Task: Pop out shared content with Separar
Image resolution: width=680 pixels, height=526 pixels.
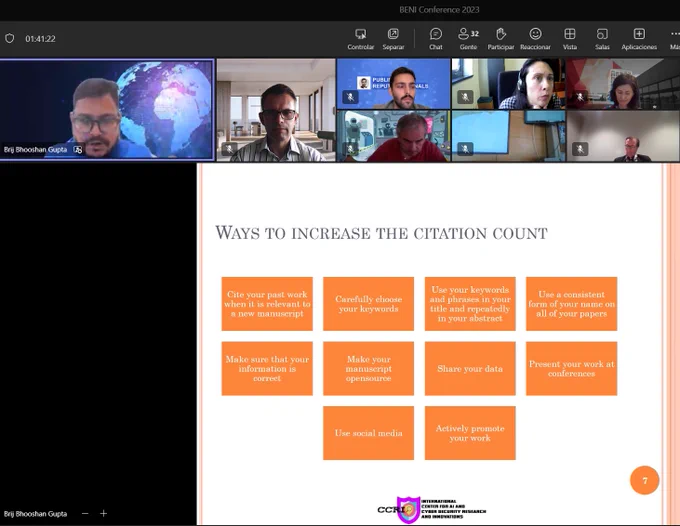Action: (393, 39)
